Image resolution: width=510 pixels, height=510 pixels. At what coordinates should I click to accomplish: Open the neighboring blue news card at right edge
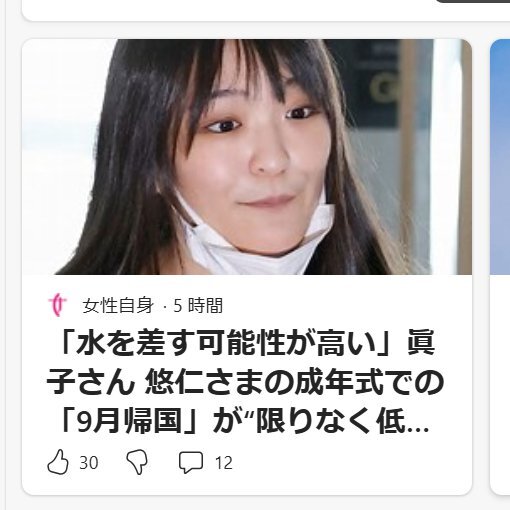tap(500, 267)
